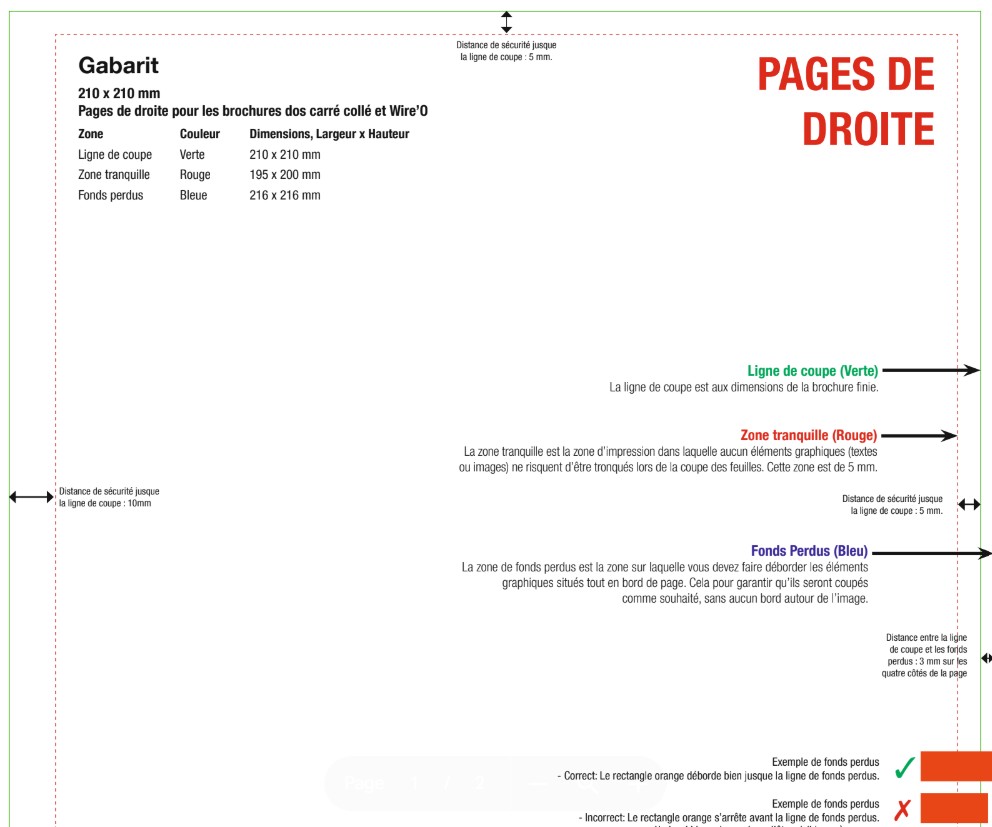Image resolution: width=992 pixels, height=827 pixels.
Task: Click the zoom in plus button
Action: pyautogui.click(x=637, y=786)
